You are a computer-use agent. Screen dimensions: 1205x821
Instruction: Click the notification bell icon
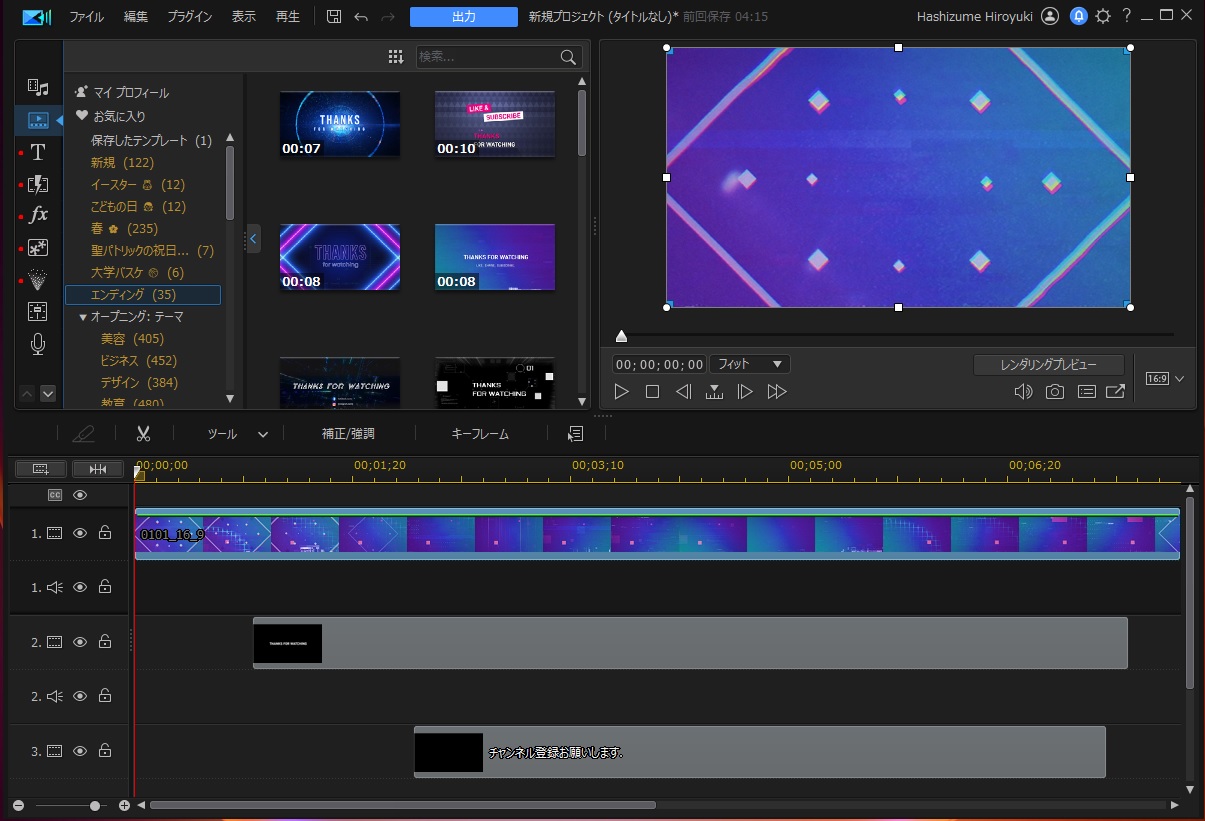click(x=1079, y=16)
